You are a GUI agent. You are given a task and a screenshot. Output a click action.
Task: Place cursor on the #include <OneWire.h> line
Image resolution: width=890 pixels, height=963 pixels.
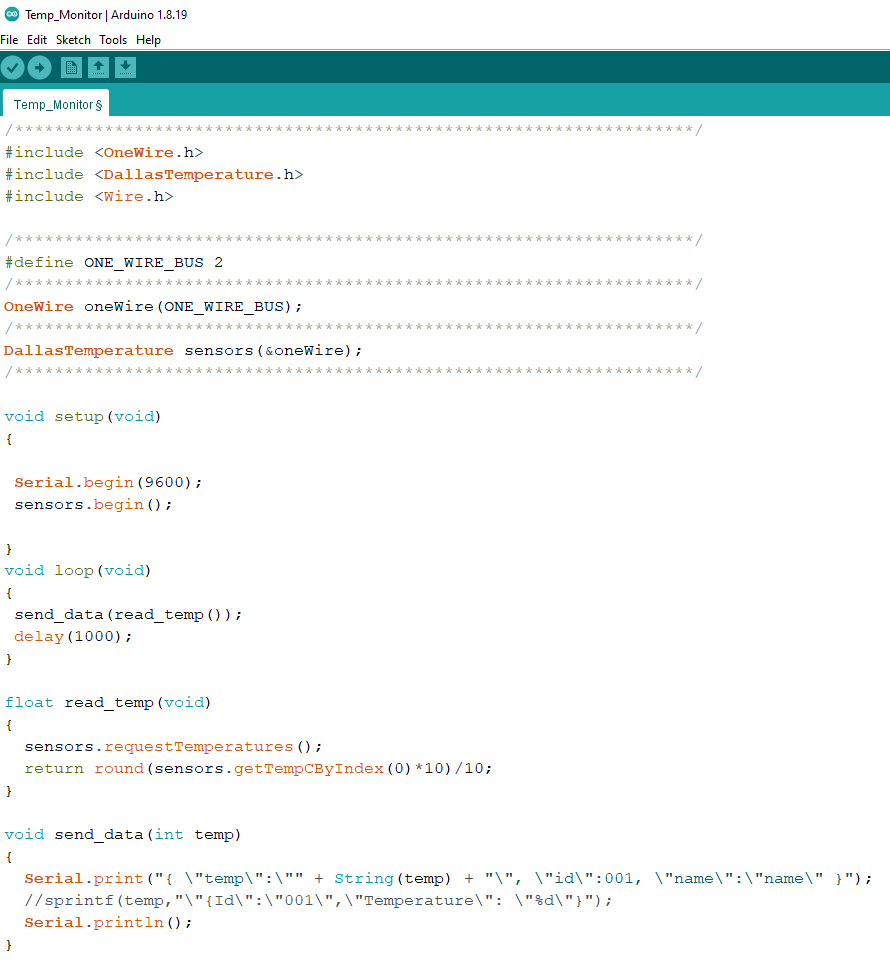point(104,153)
